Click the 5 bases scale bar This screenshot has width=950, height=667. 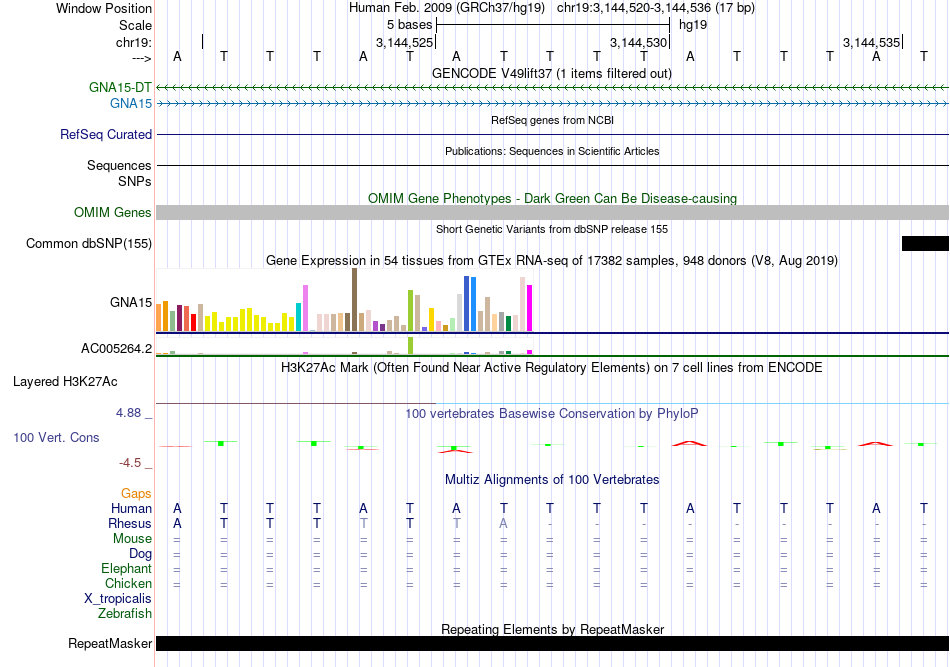click(553, 25)
